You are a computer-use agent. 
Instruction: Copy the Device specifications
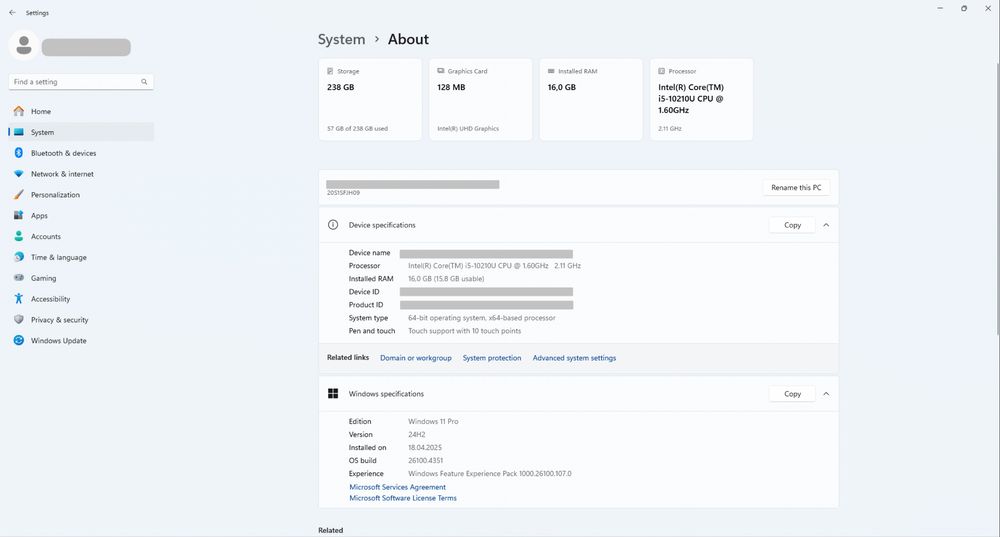[x=792, y=225]
